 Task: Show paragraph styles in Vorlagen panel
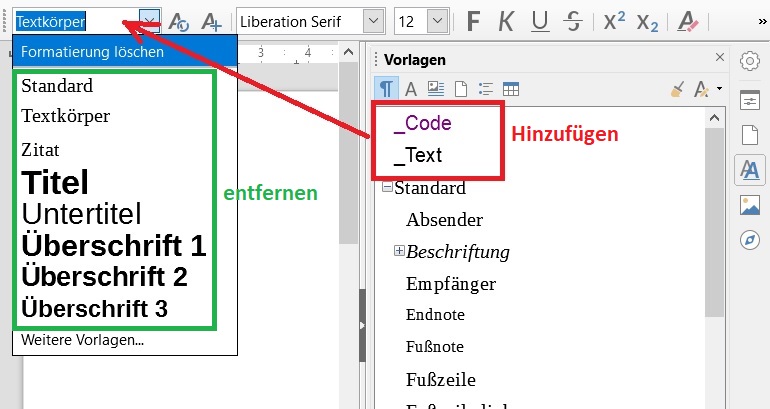coord(386,89)
